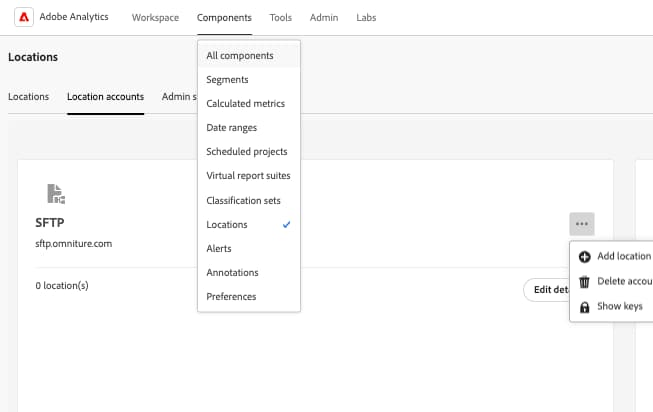Select Segments in the Components menu
This screenshot has height=412, width=653.
tap(228, 80)
